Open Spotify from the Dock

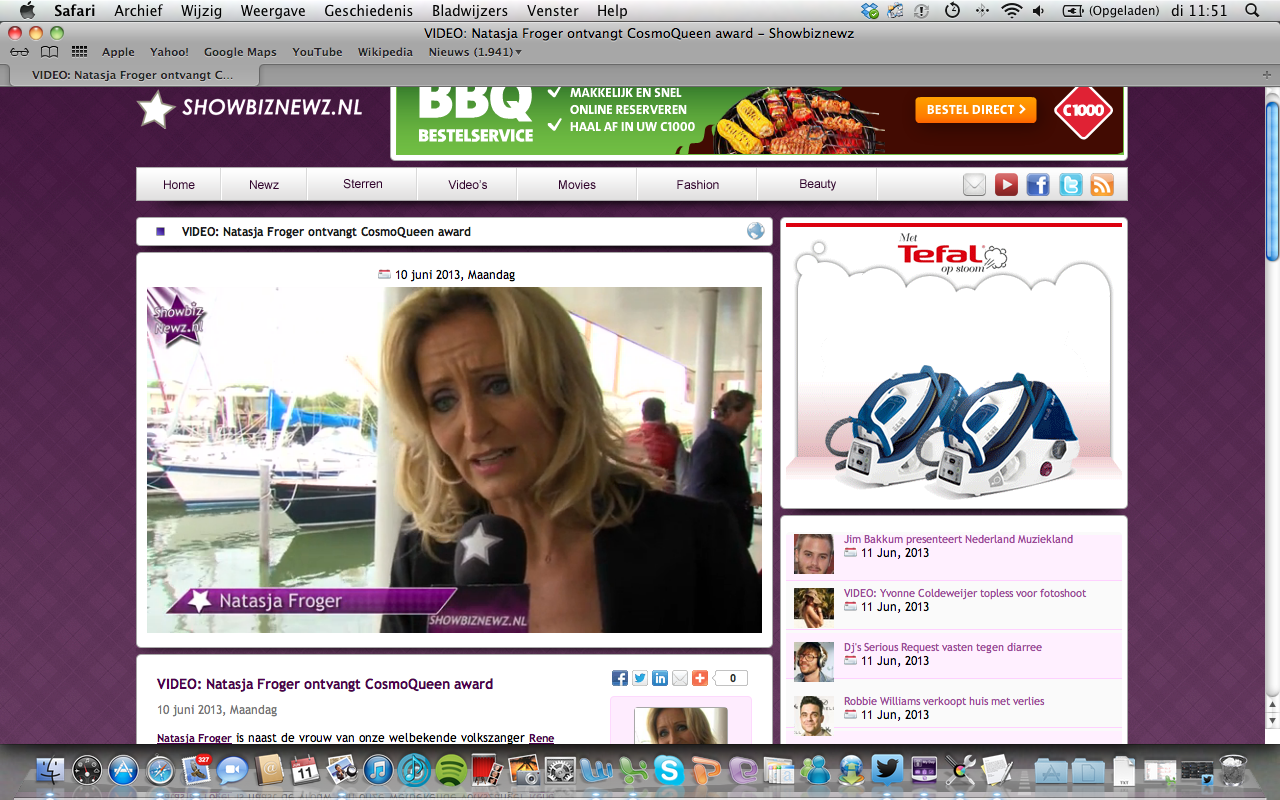coord(450,770)
